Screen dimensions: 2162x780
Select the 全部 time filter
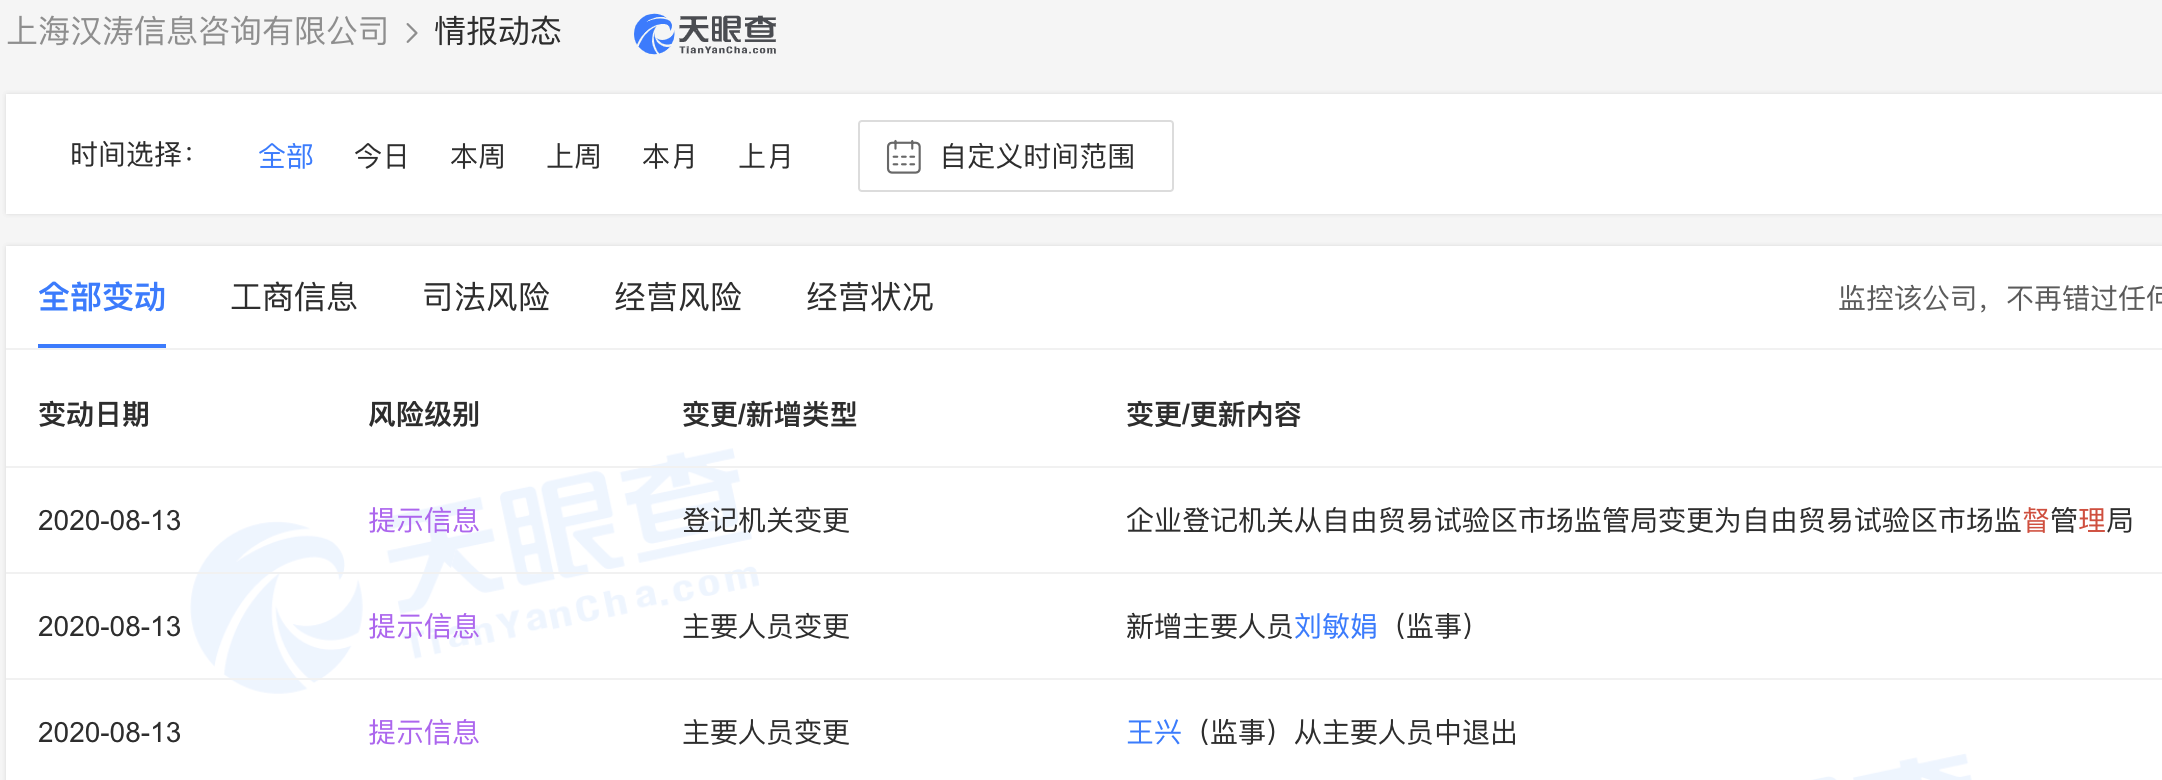[285, 157]
